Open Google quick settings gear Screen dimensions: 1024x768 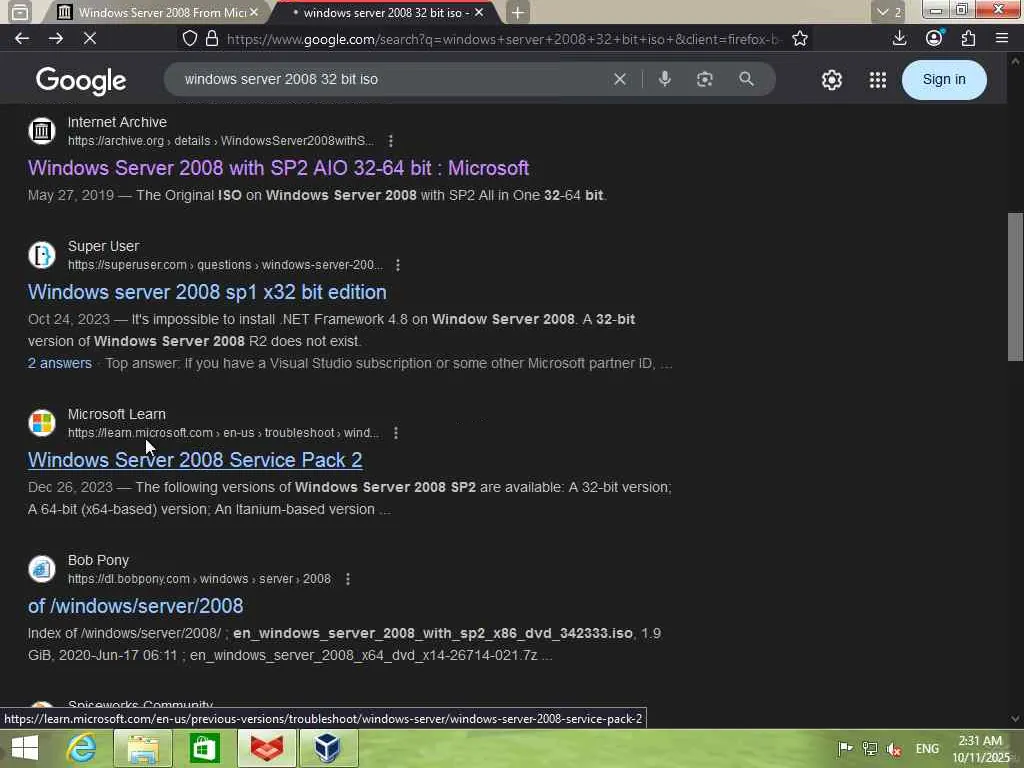[x=831, y=80]
